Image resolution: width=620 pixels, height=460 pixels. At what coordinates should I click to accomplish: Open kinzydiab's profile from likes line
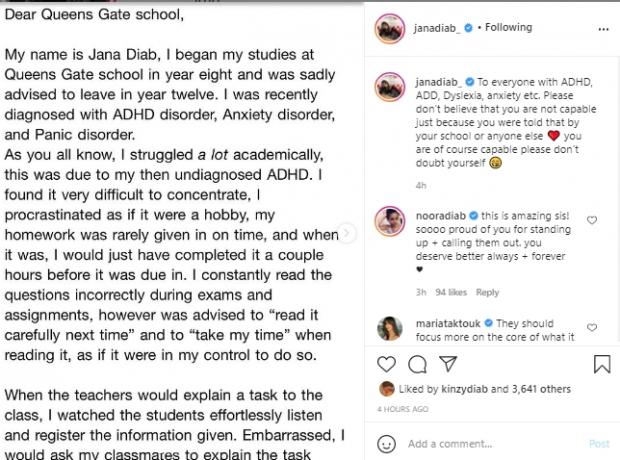[461, 390]
